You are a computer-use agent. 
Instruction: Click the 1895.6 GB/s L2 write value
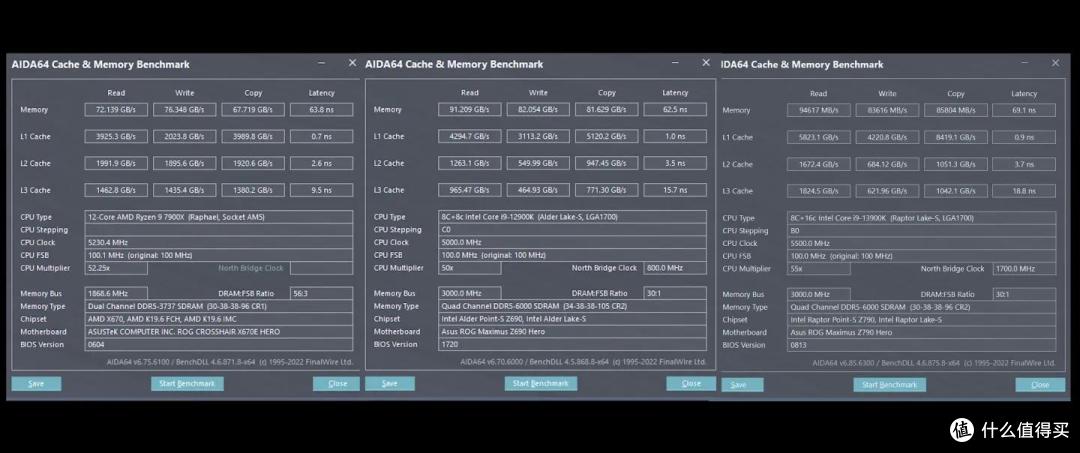click(x=185, y=163)
